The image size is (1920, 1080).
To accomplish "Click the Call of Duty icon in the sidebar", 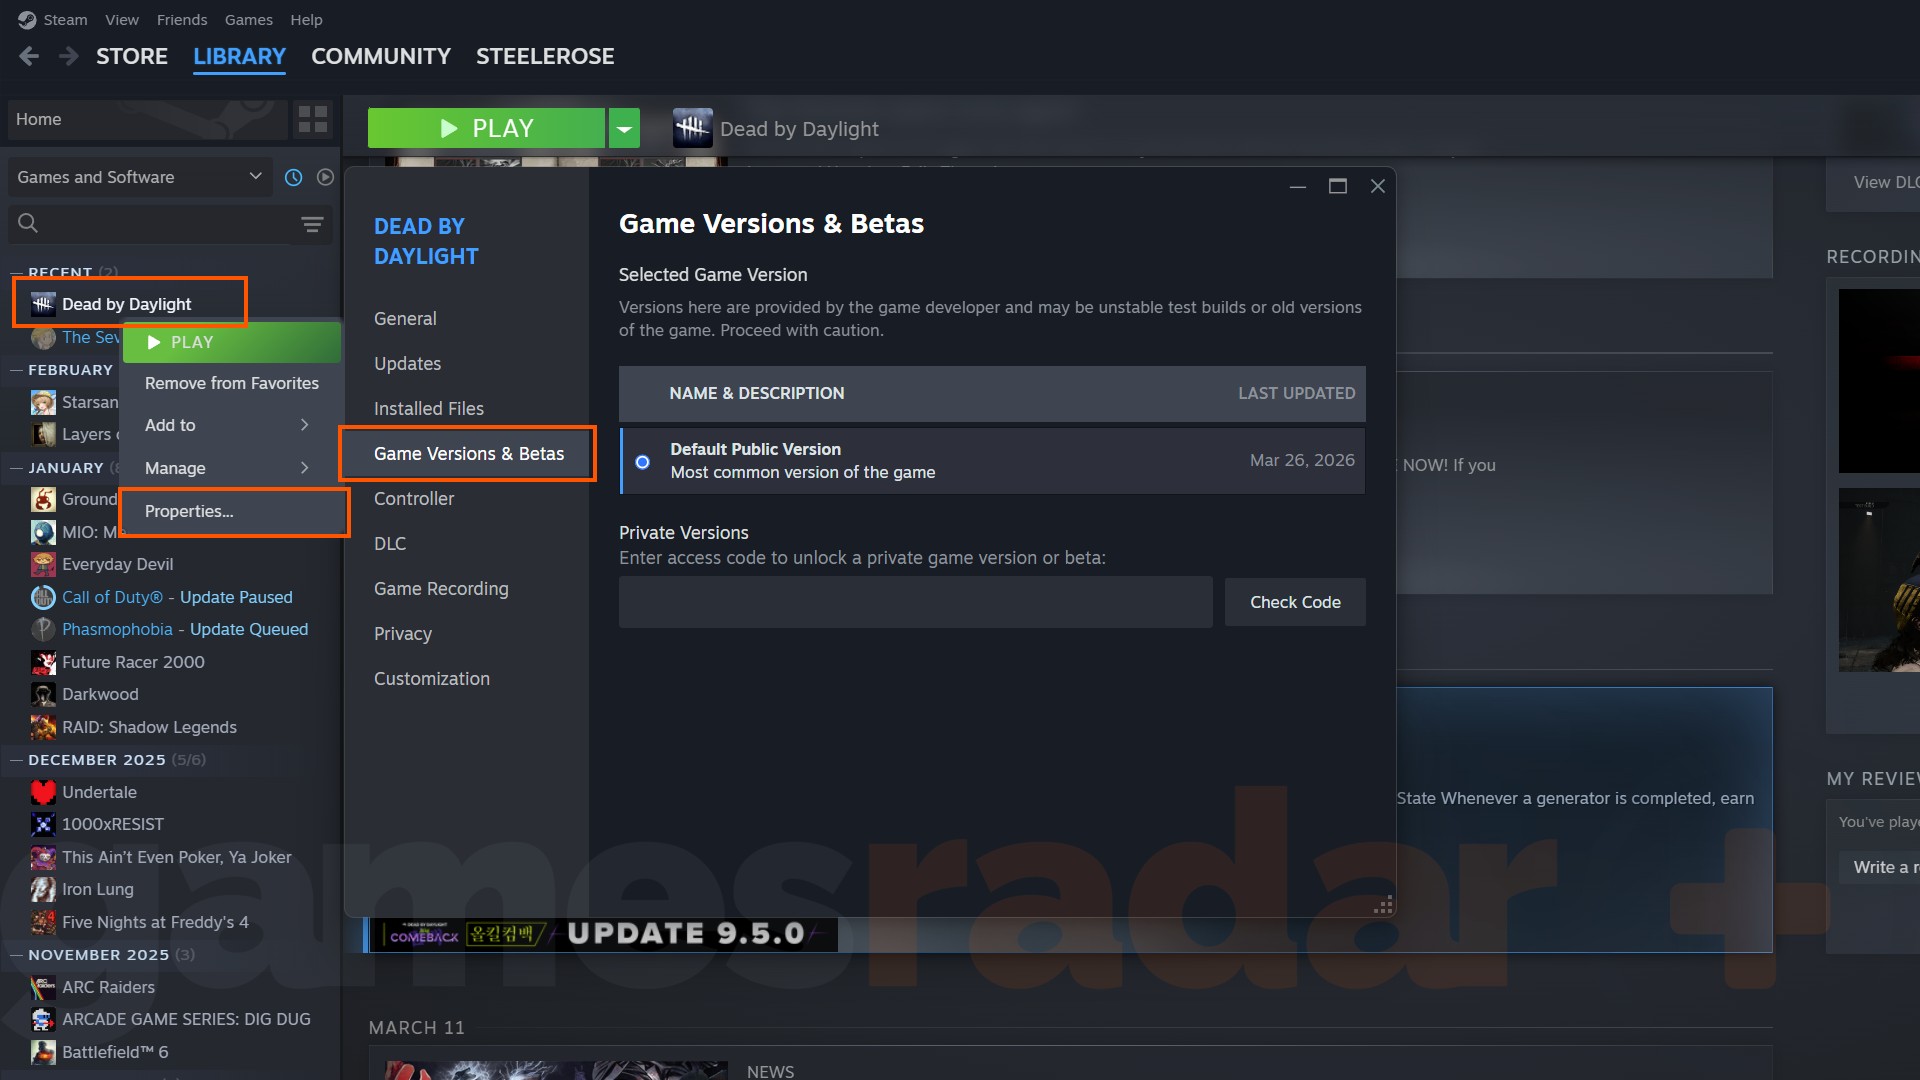I will pos(42,597).
